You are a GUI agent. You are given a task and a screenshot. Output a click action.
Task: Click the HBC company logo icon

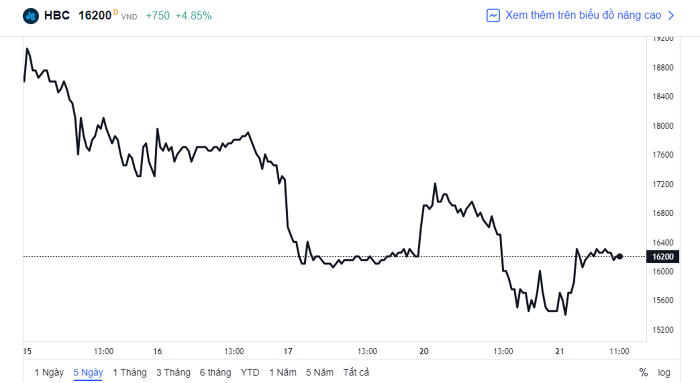pos(31,16)
